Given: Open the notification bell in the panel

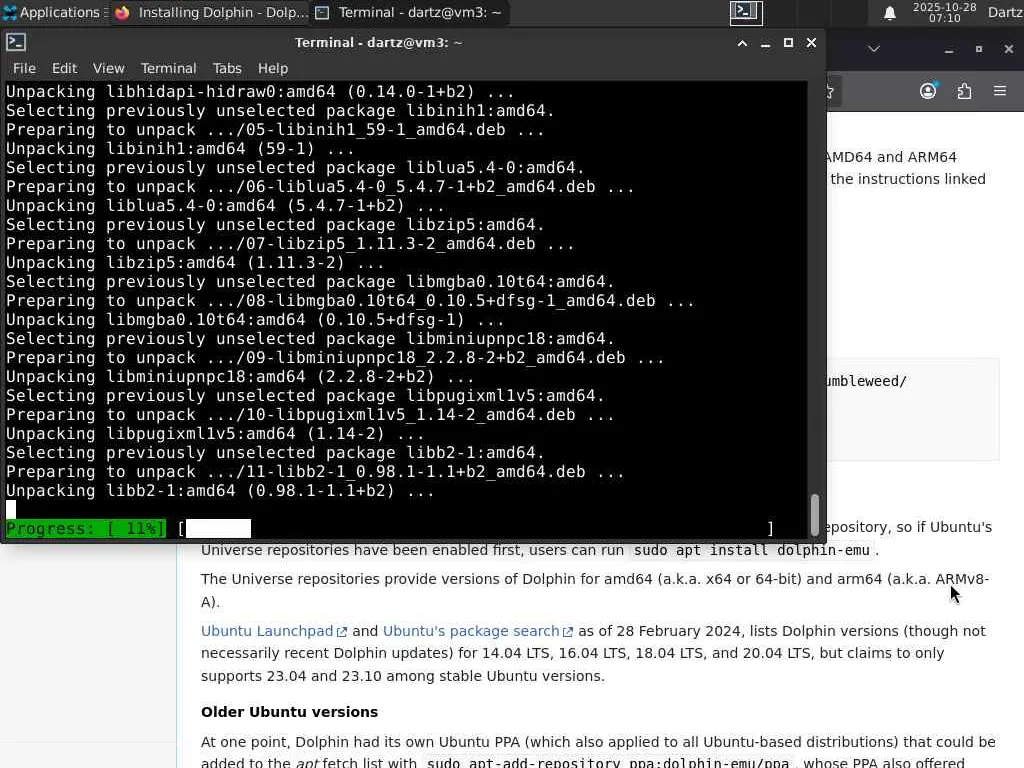Looking at the screenshot, I should point(889,13).
